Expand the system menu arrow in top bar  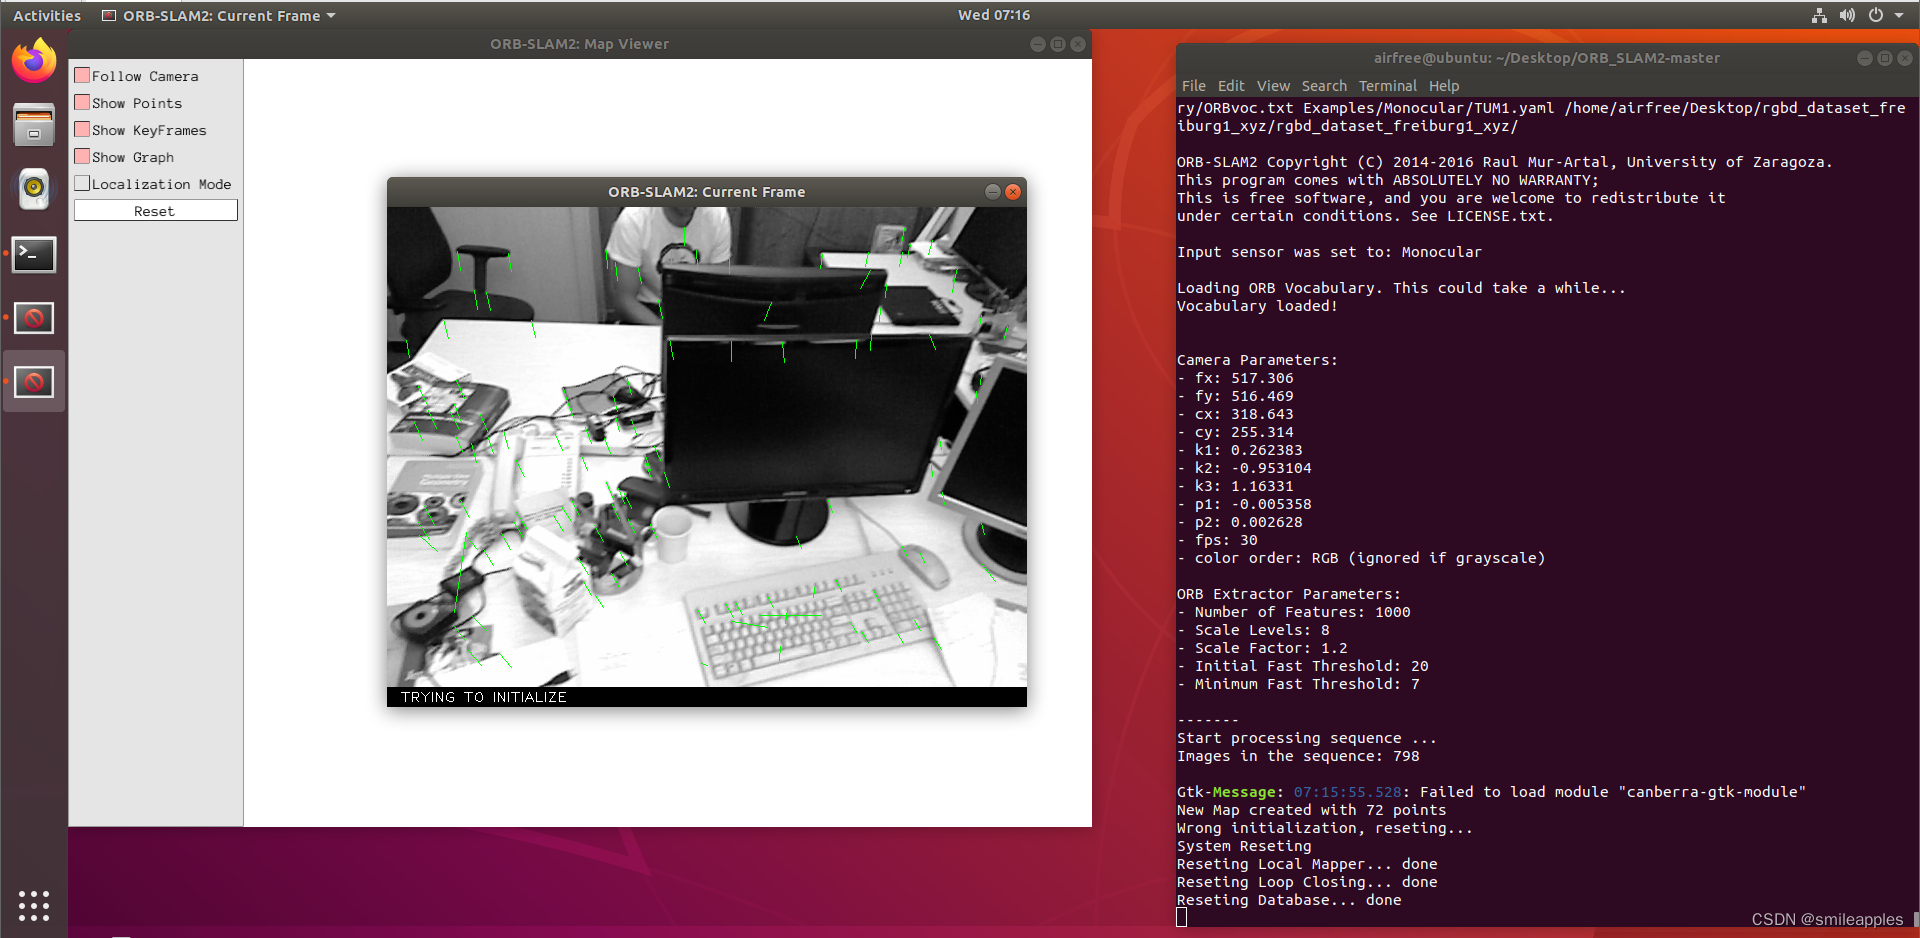(x=1899, y=15)
